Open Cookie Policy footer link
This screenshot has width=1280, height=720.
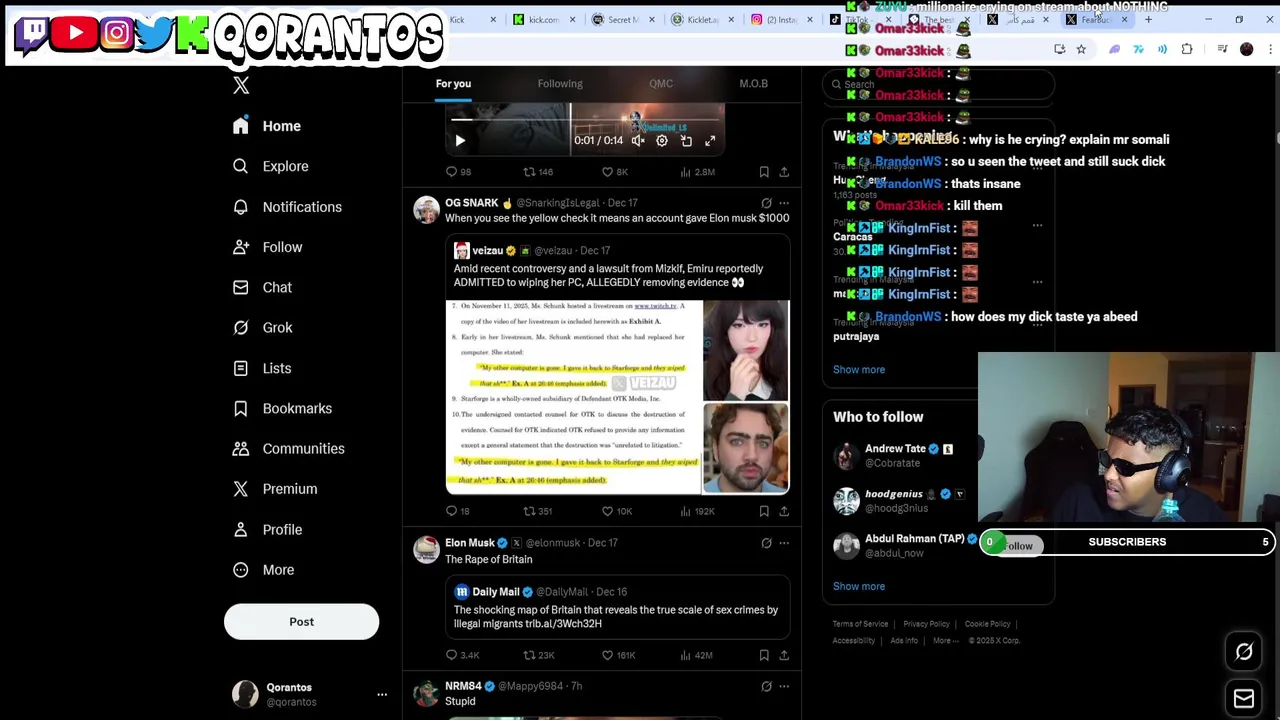pos(988,624)
